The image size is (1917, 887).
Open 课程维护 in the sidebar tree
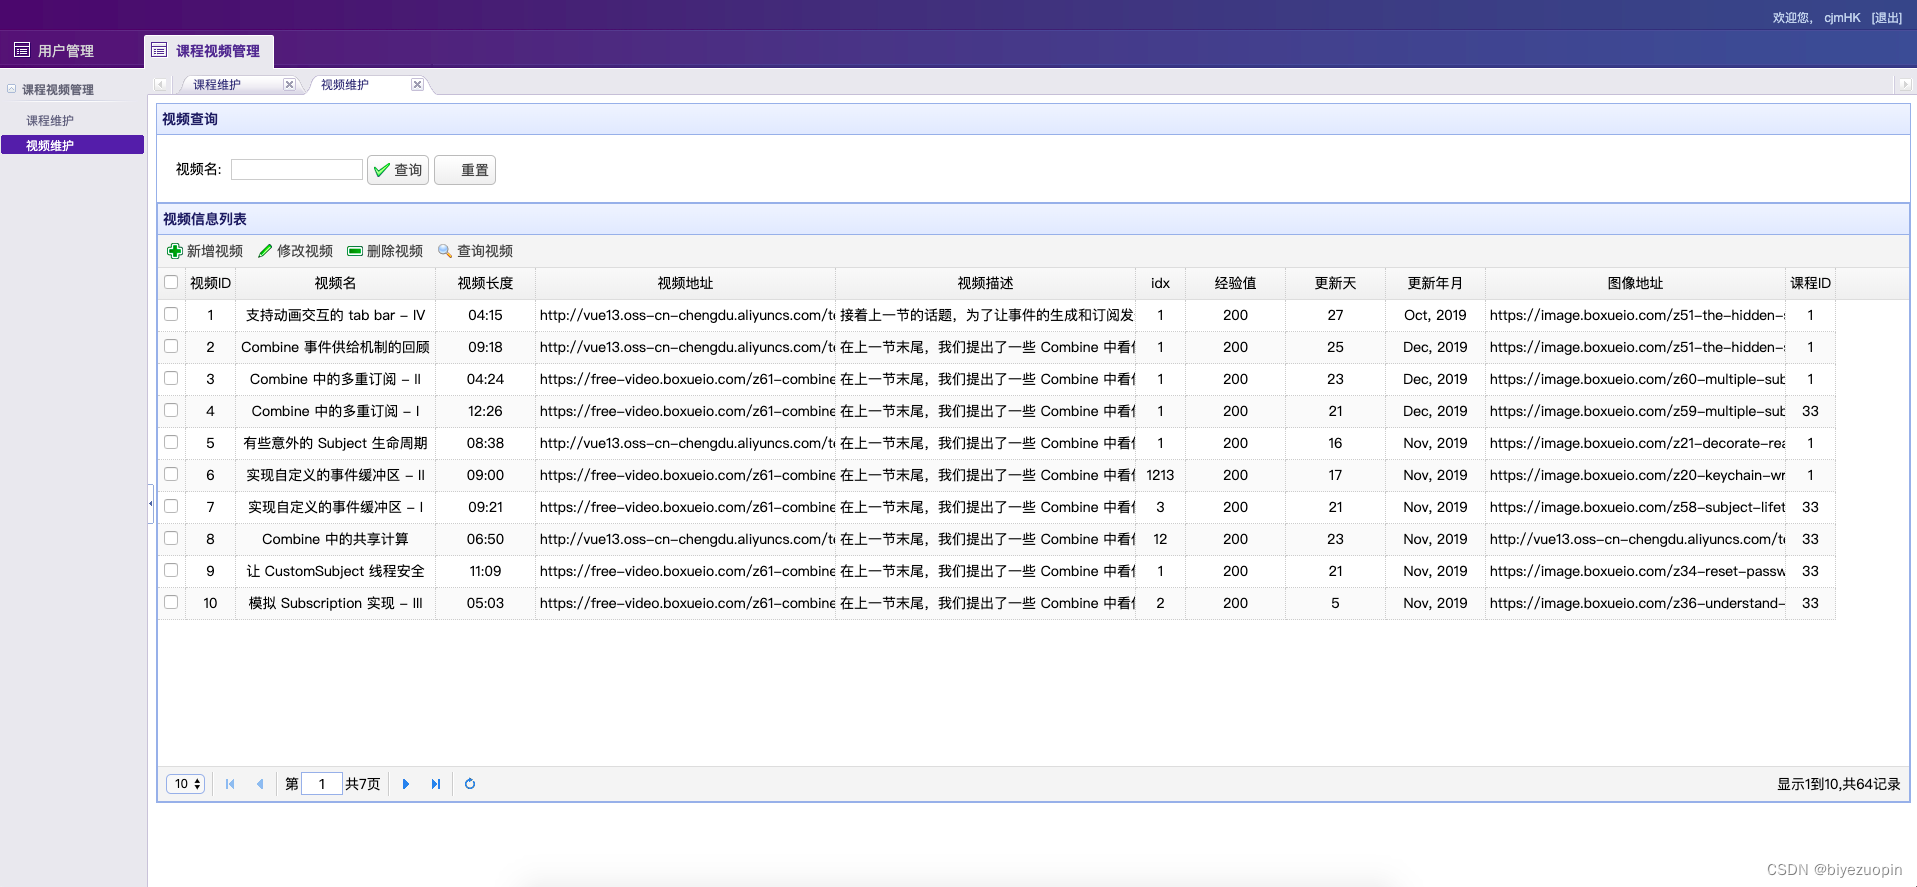(x=50, y=121)
